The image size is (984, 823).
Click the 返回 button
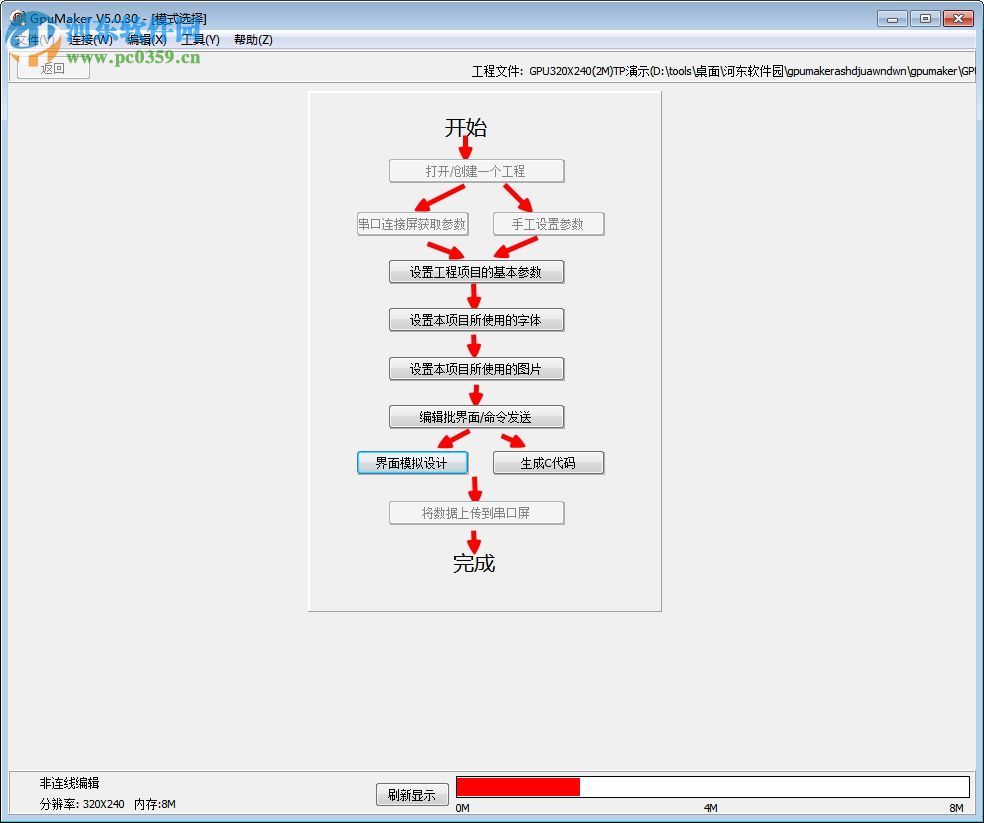[52, 70]
